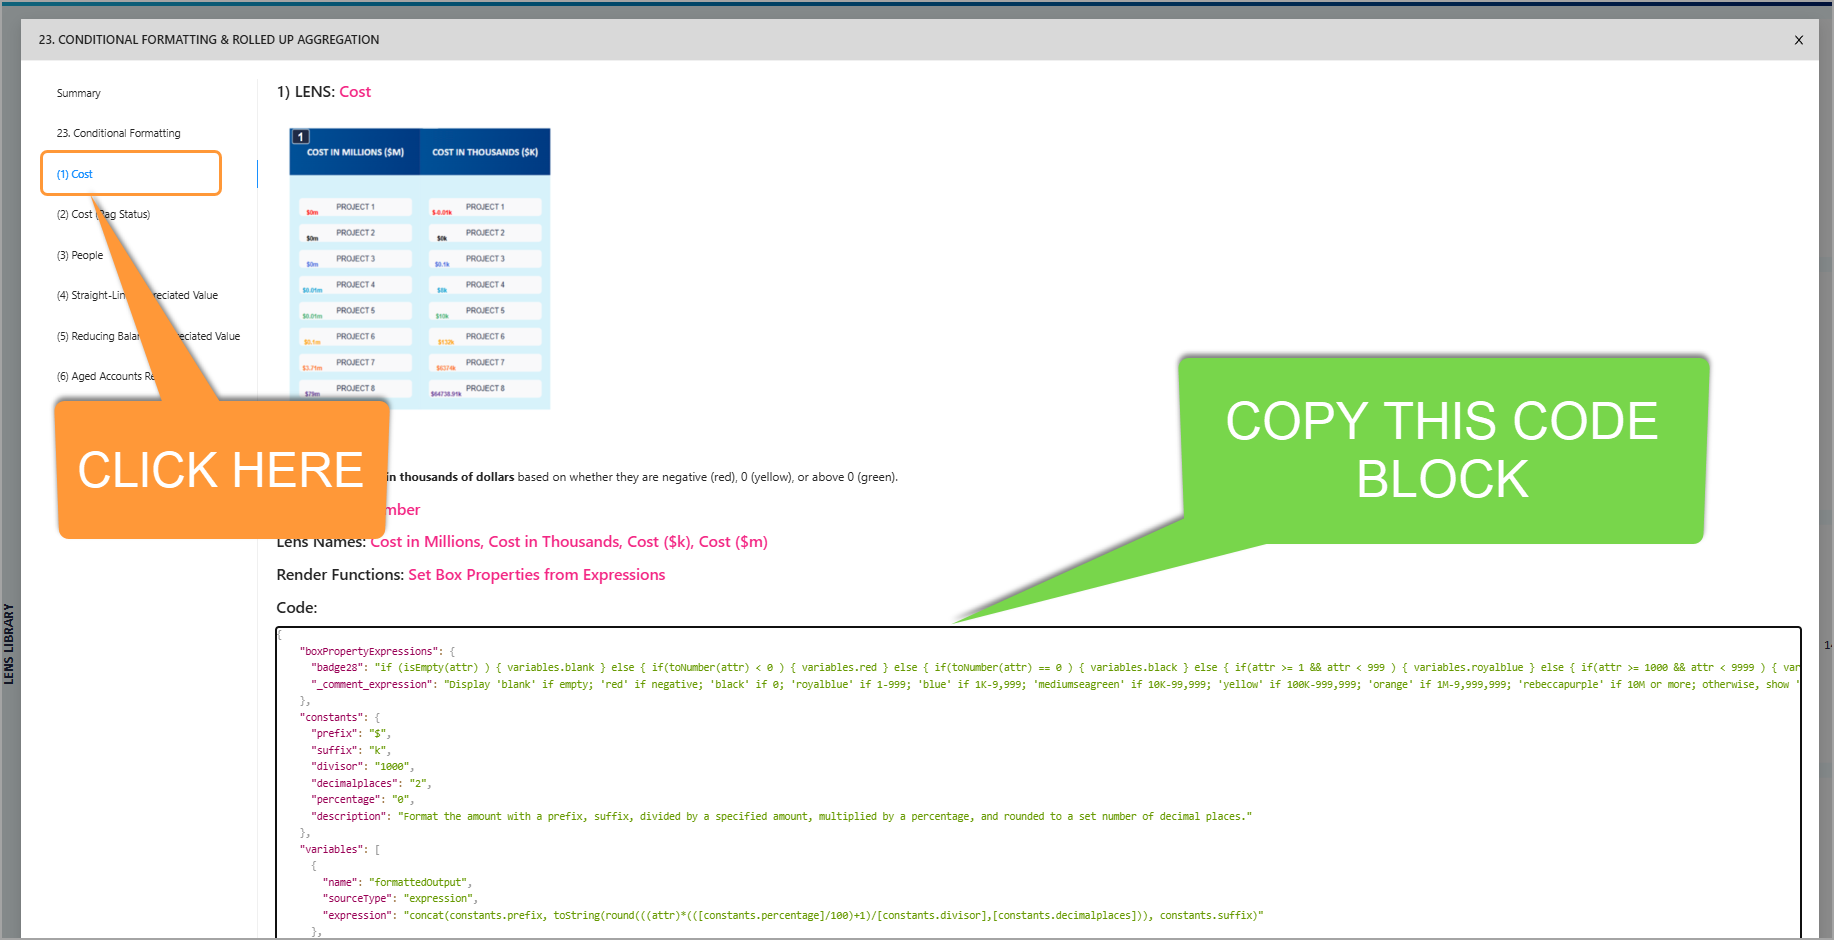Click the 'Cost in Millions,' lens name link
The image size is (1834, 940).
pos(426,542)
